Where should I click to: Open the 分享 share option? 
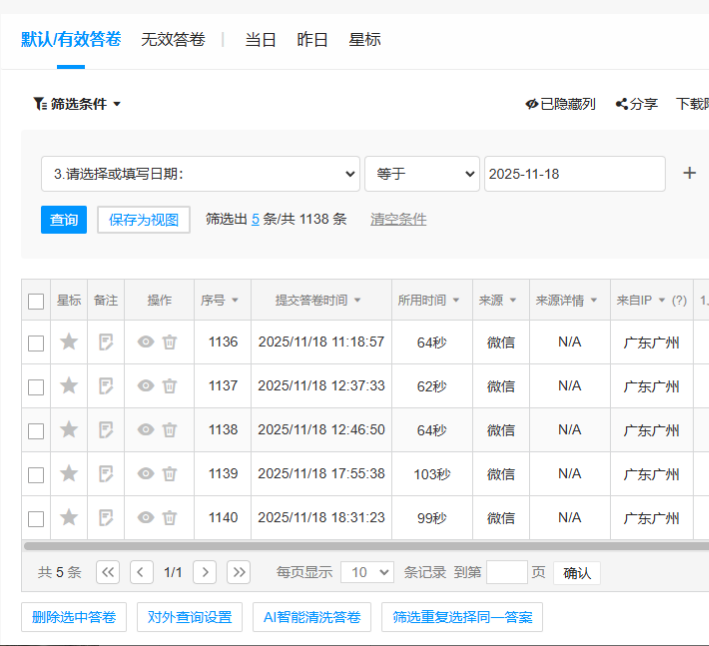637,104
